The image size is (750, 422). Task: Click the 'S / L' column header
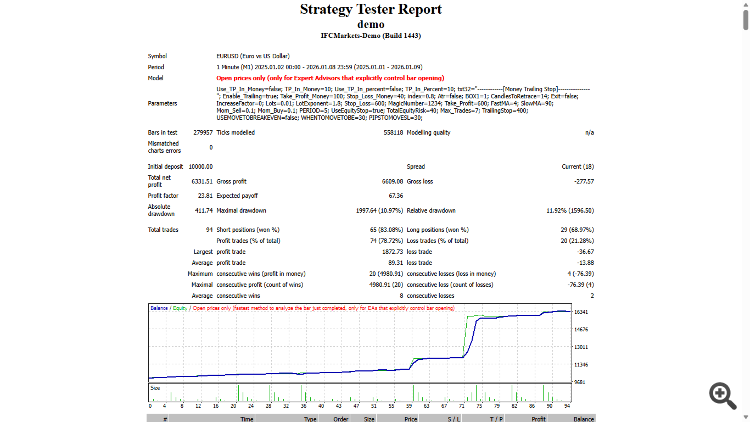(x=454, y=419)
